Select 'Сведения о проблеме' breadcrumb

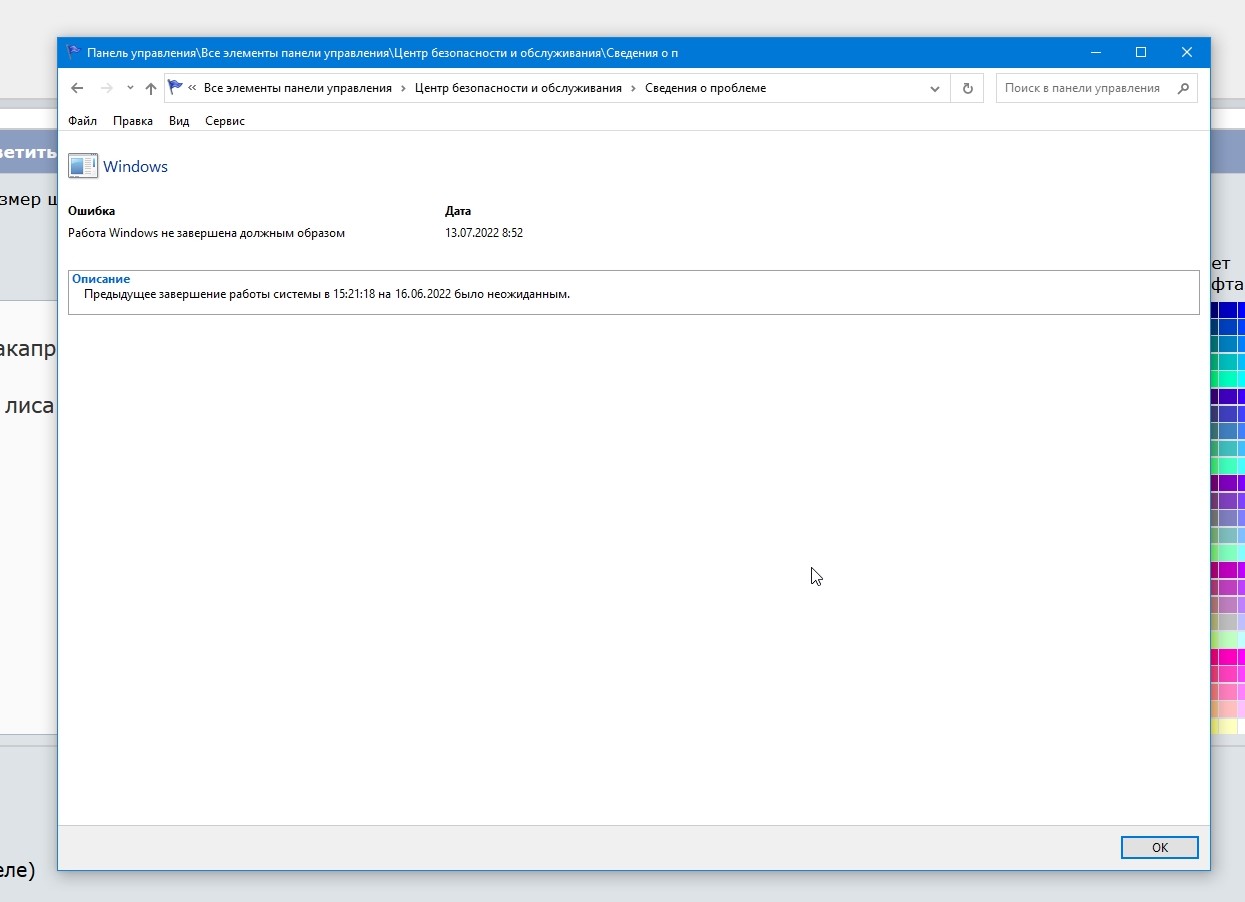pos(705,88)
